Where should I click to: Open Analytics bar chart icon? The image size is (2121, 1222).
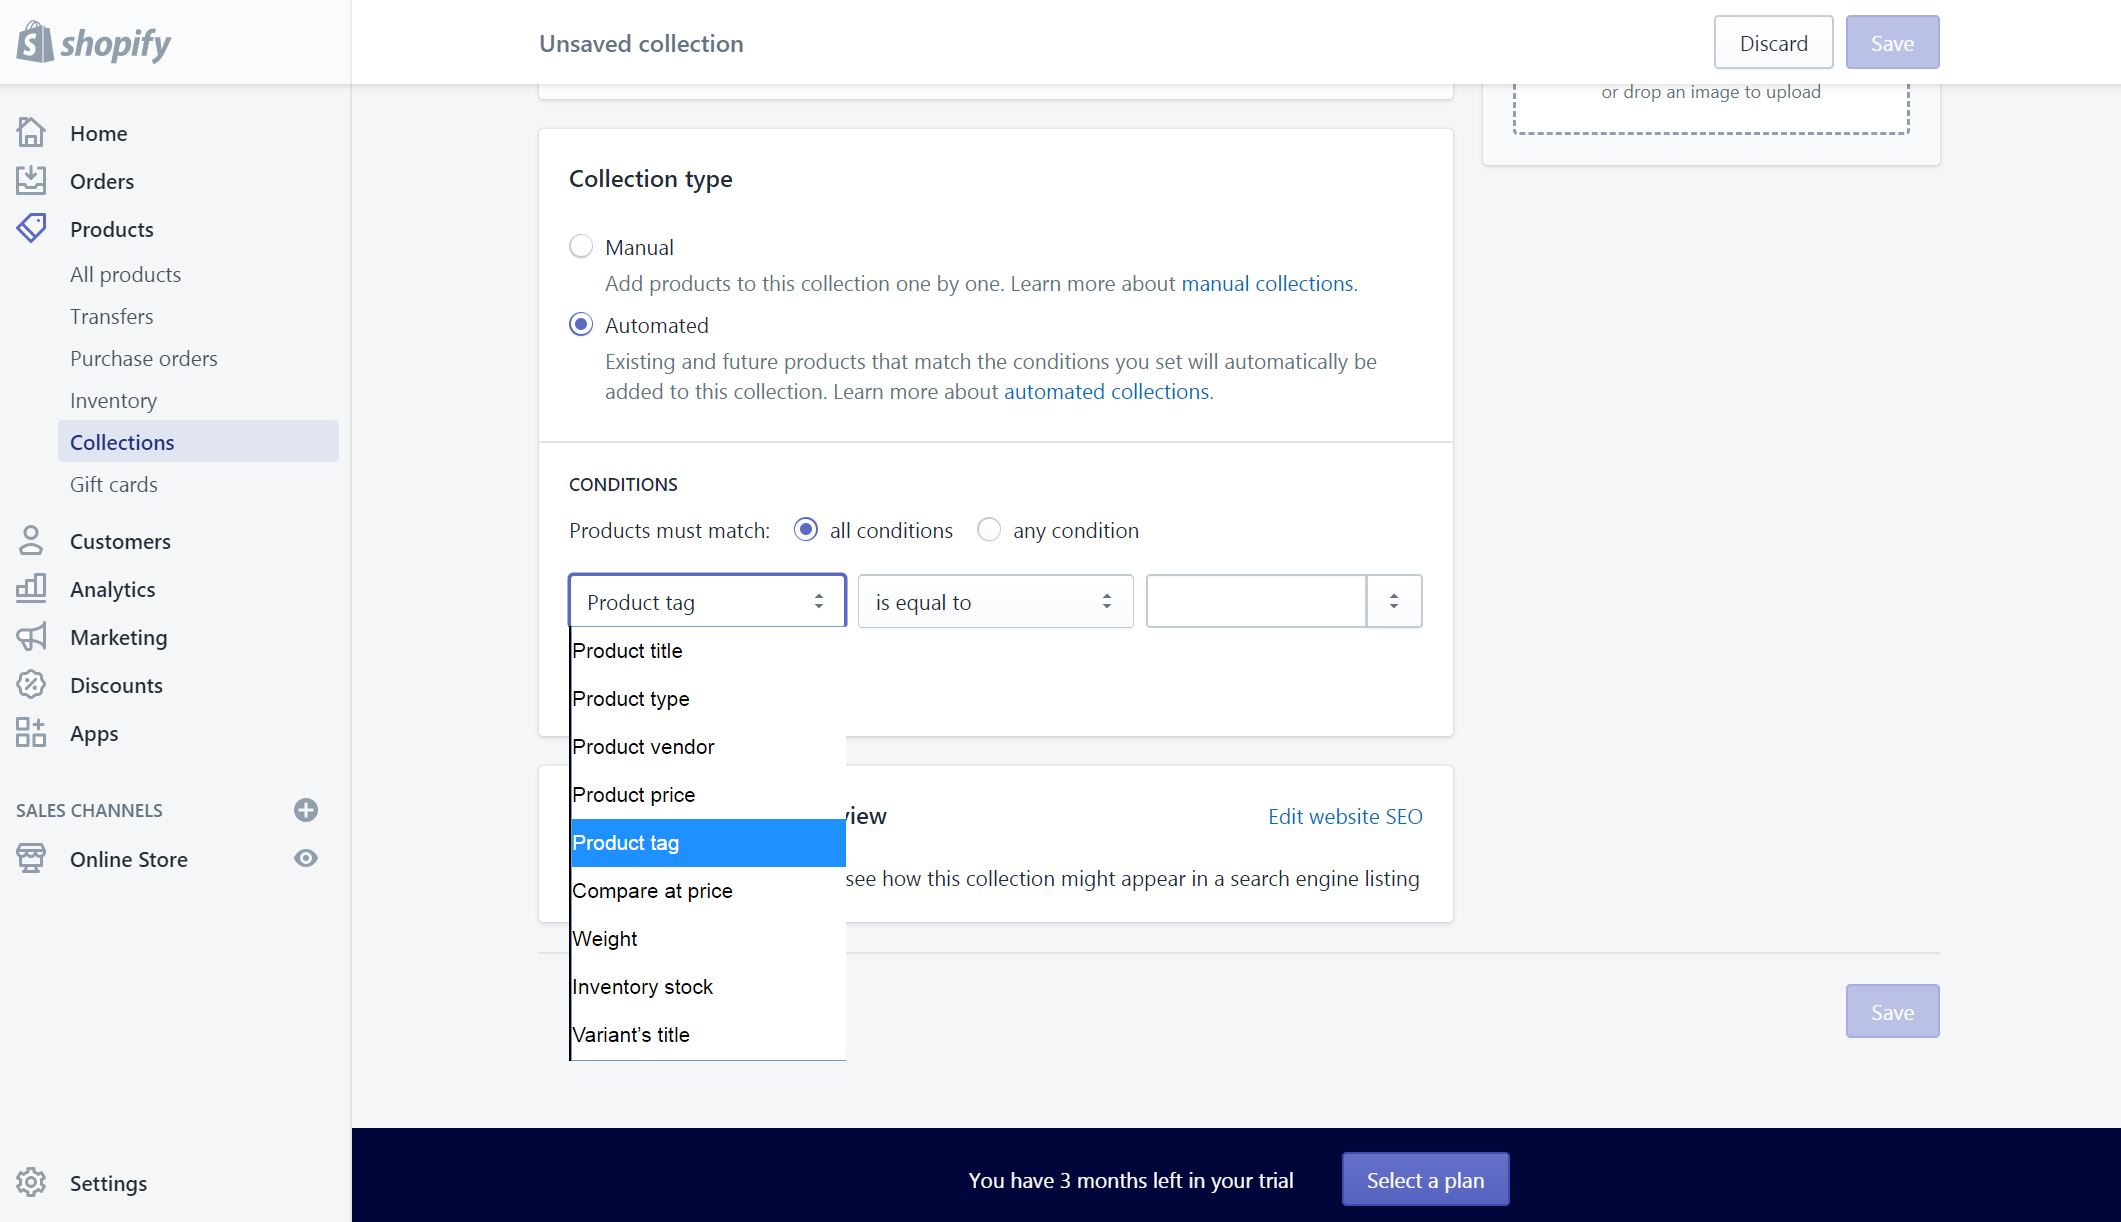[x=31, y=589]
